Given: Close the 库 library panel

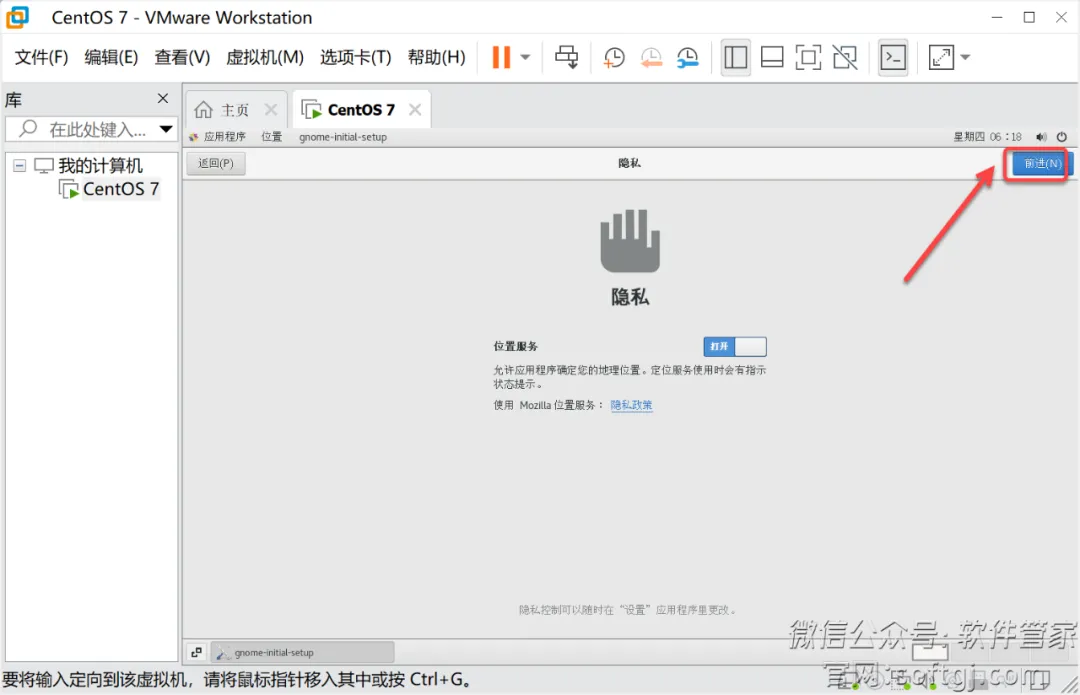Looking at the screenshot, I should [163, 98].
